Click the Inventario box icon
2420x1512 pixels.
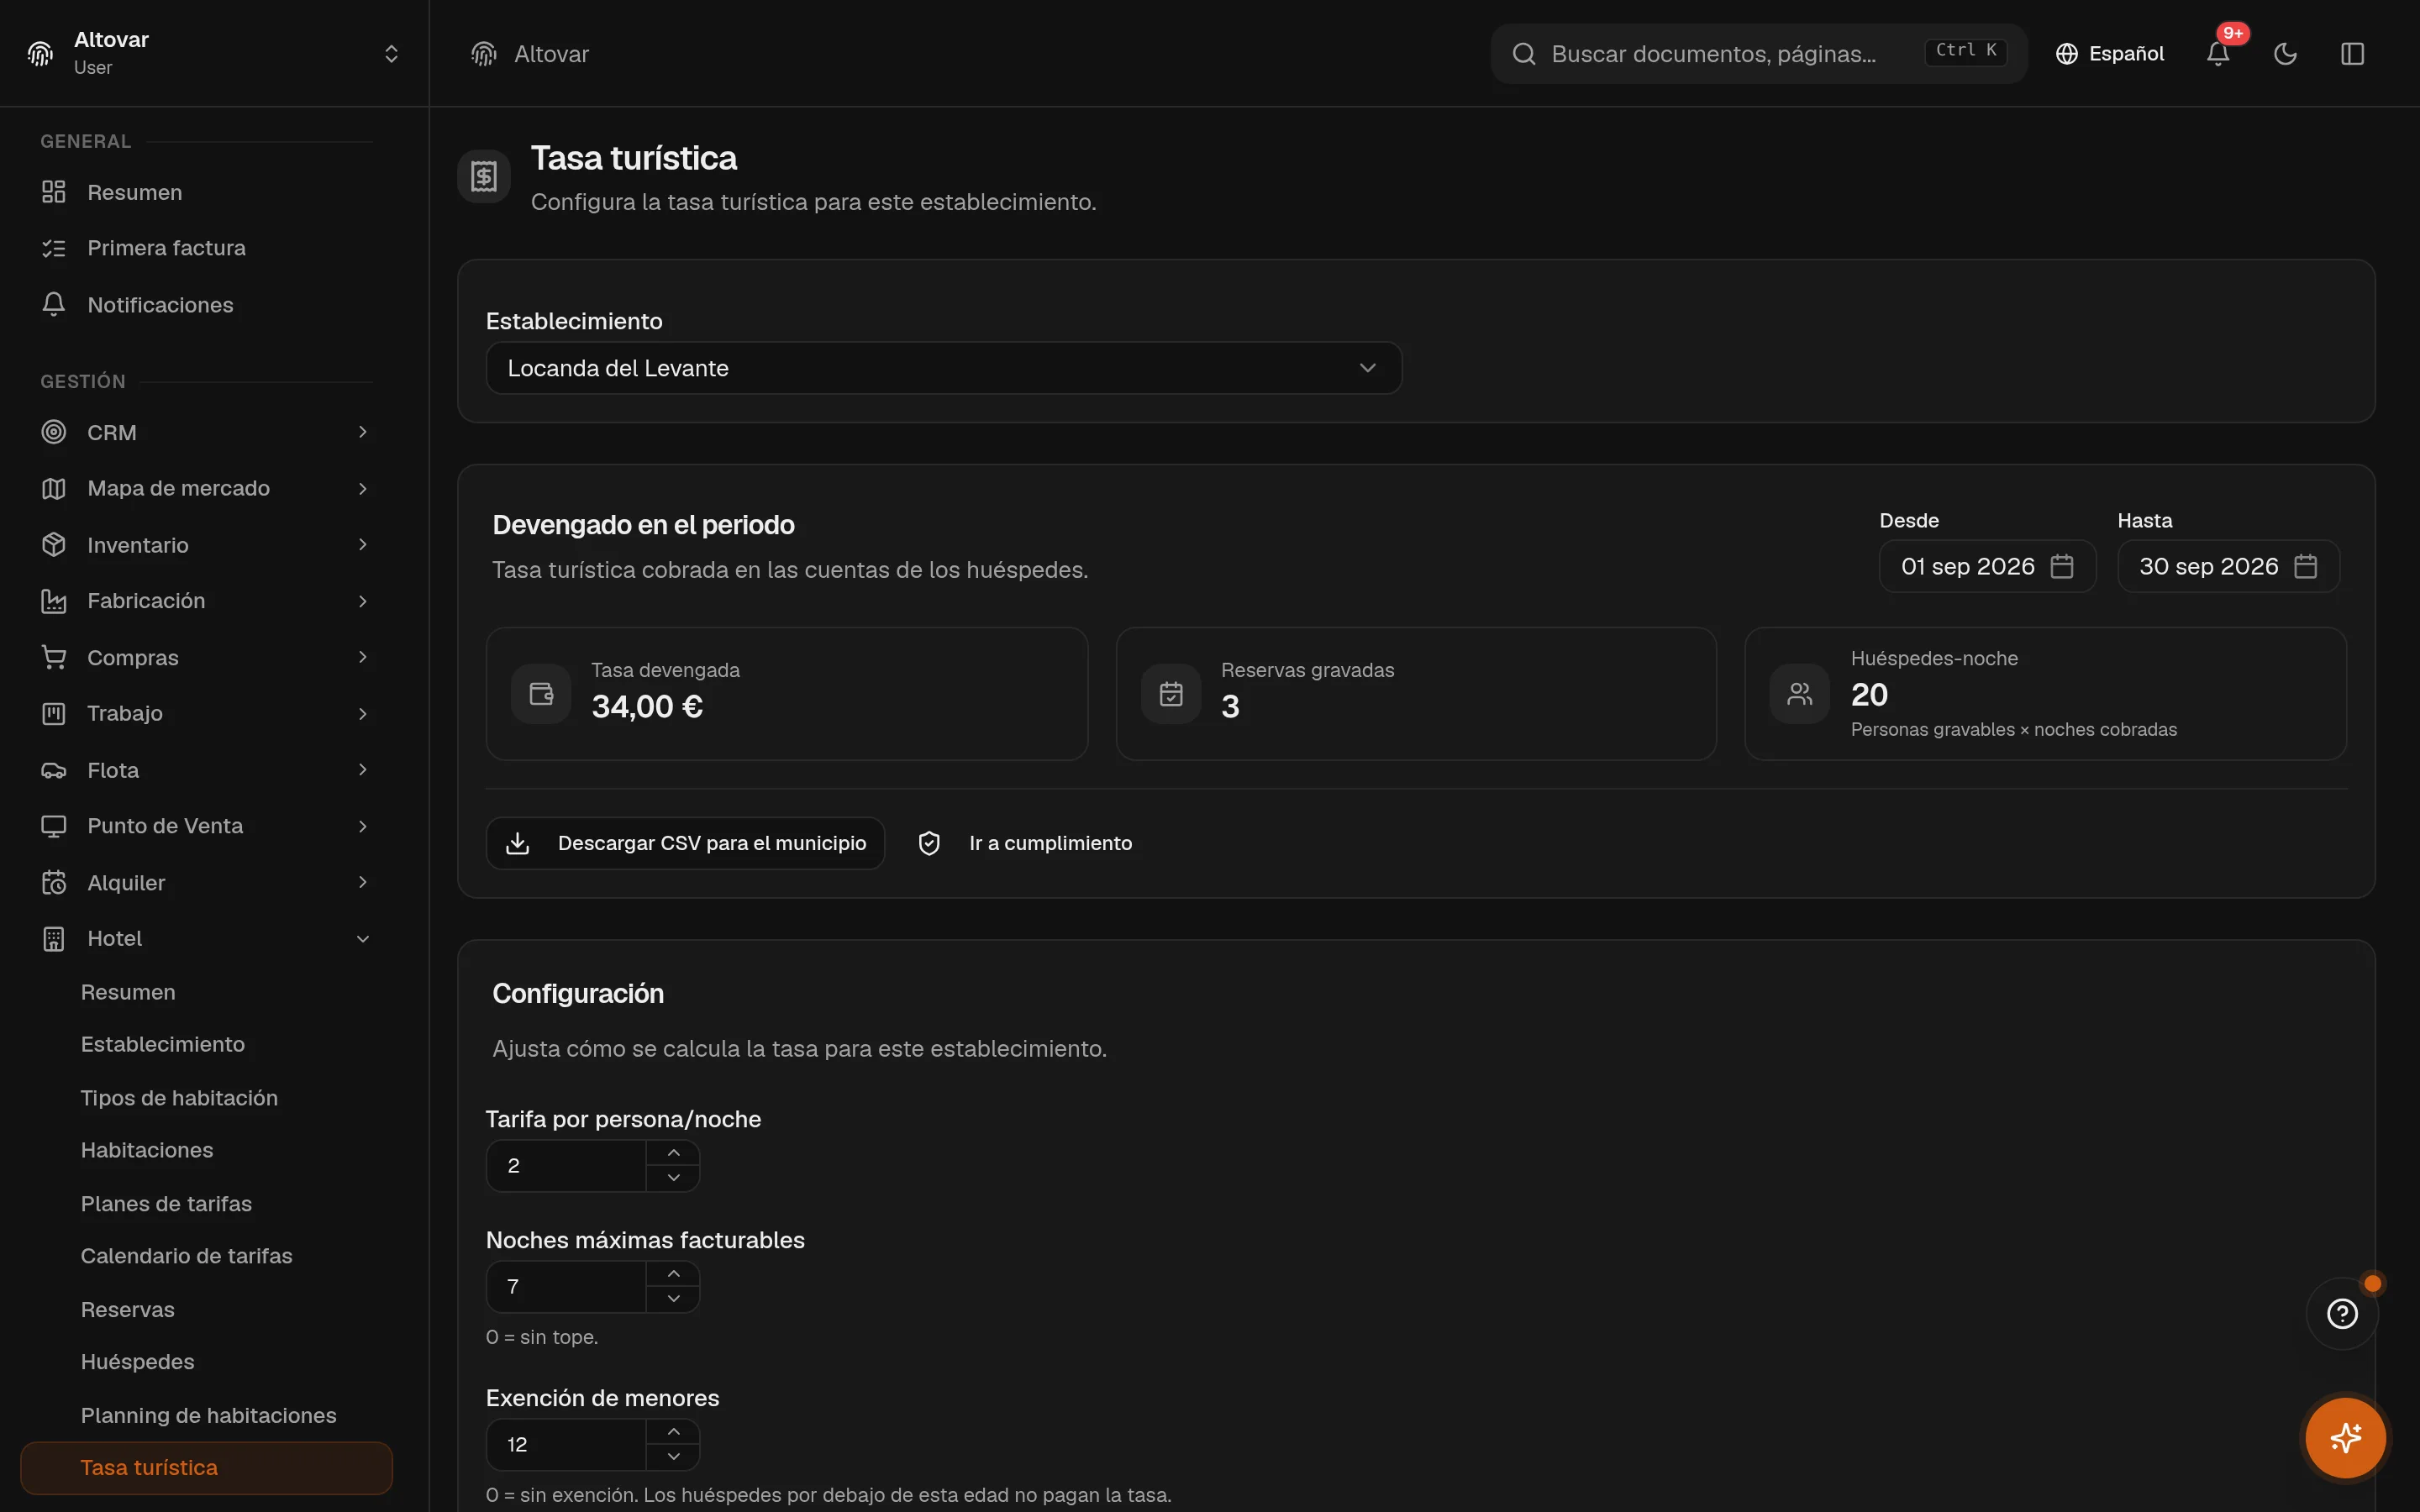point(54,544)
